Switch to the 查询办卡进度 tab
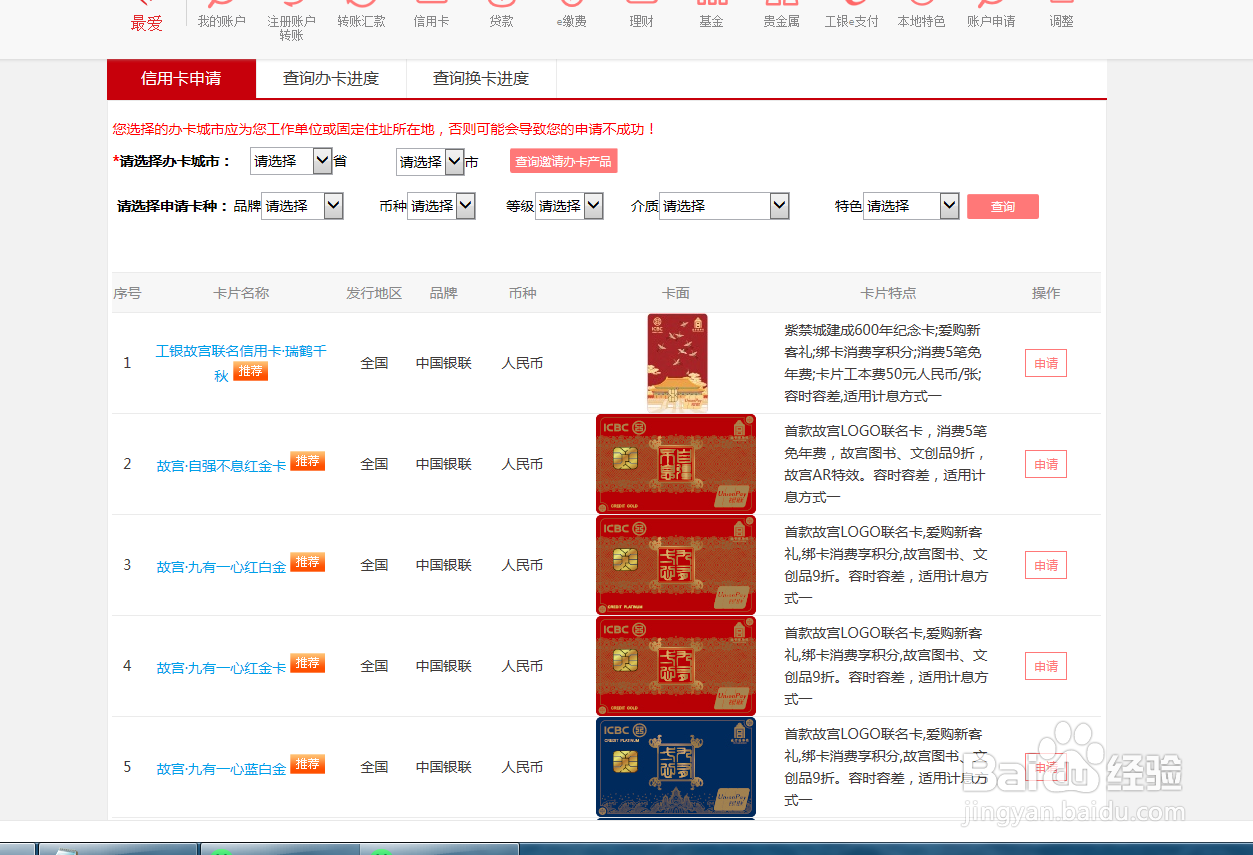Viewport: 1253px width, 855px height. coord(331,79)
